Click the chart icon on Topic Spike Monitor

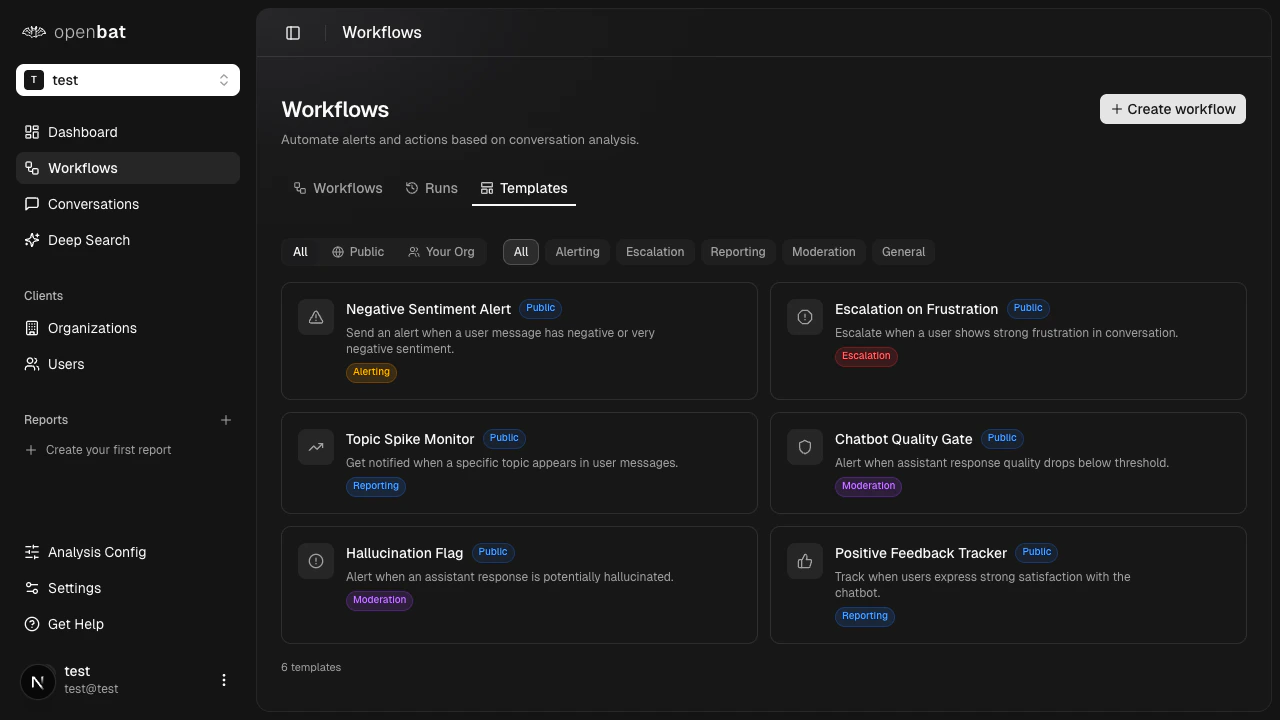coord(316,447)
